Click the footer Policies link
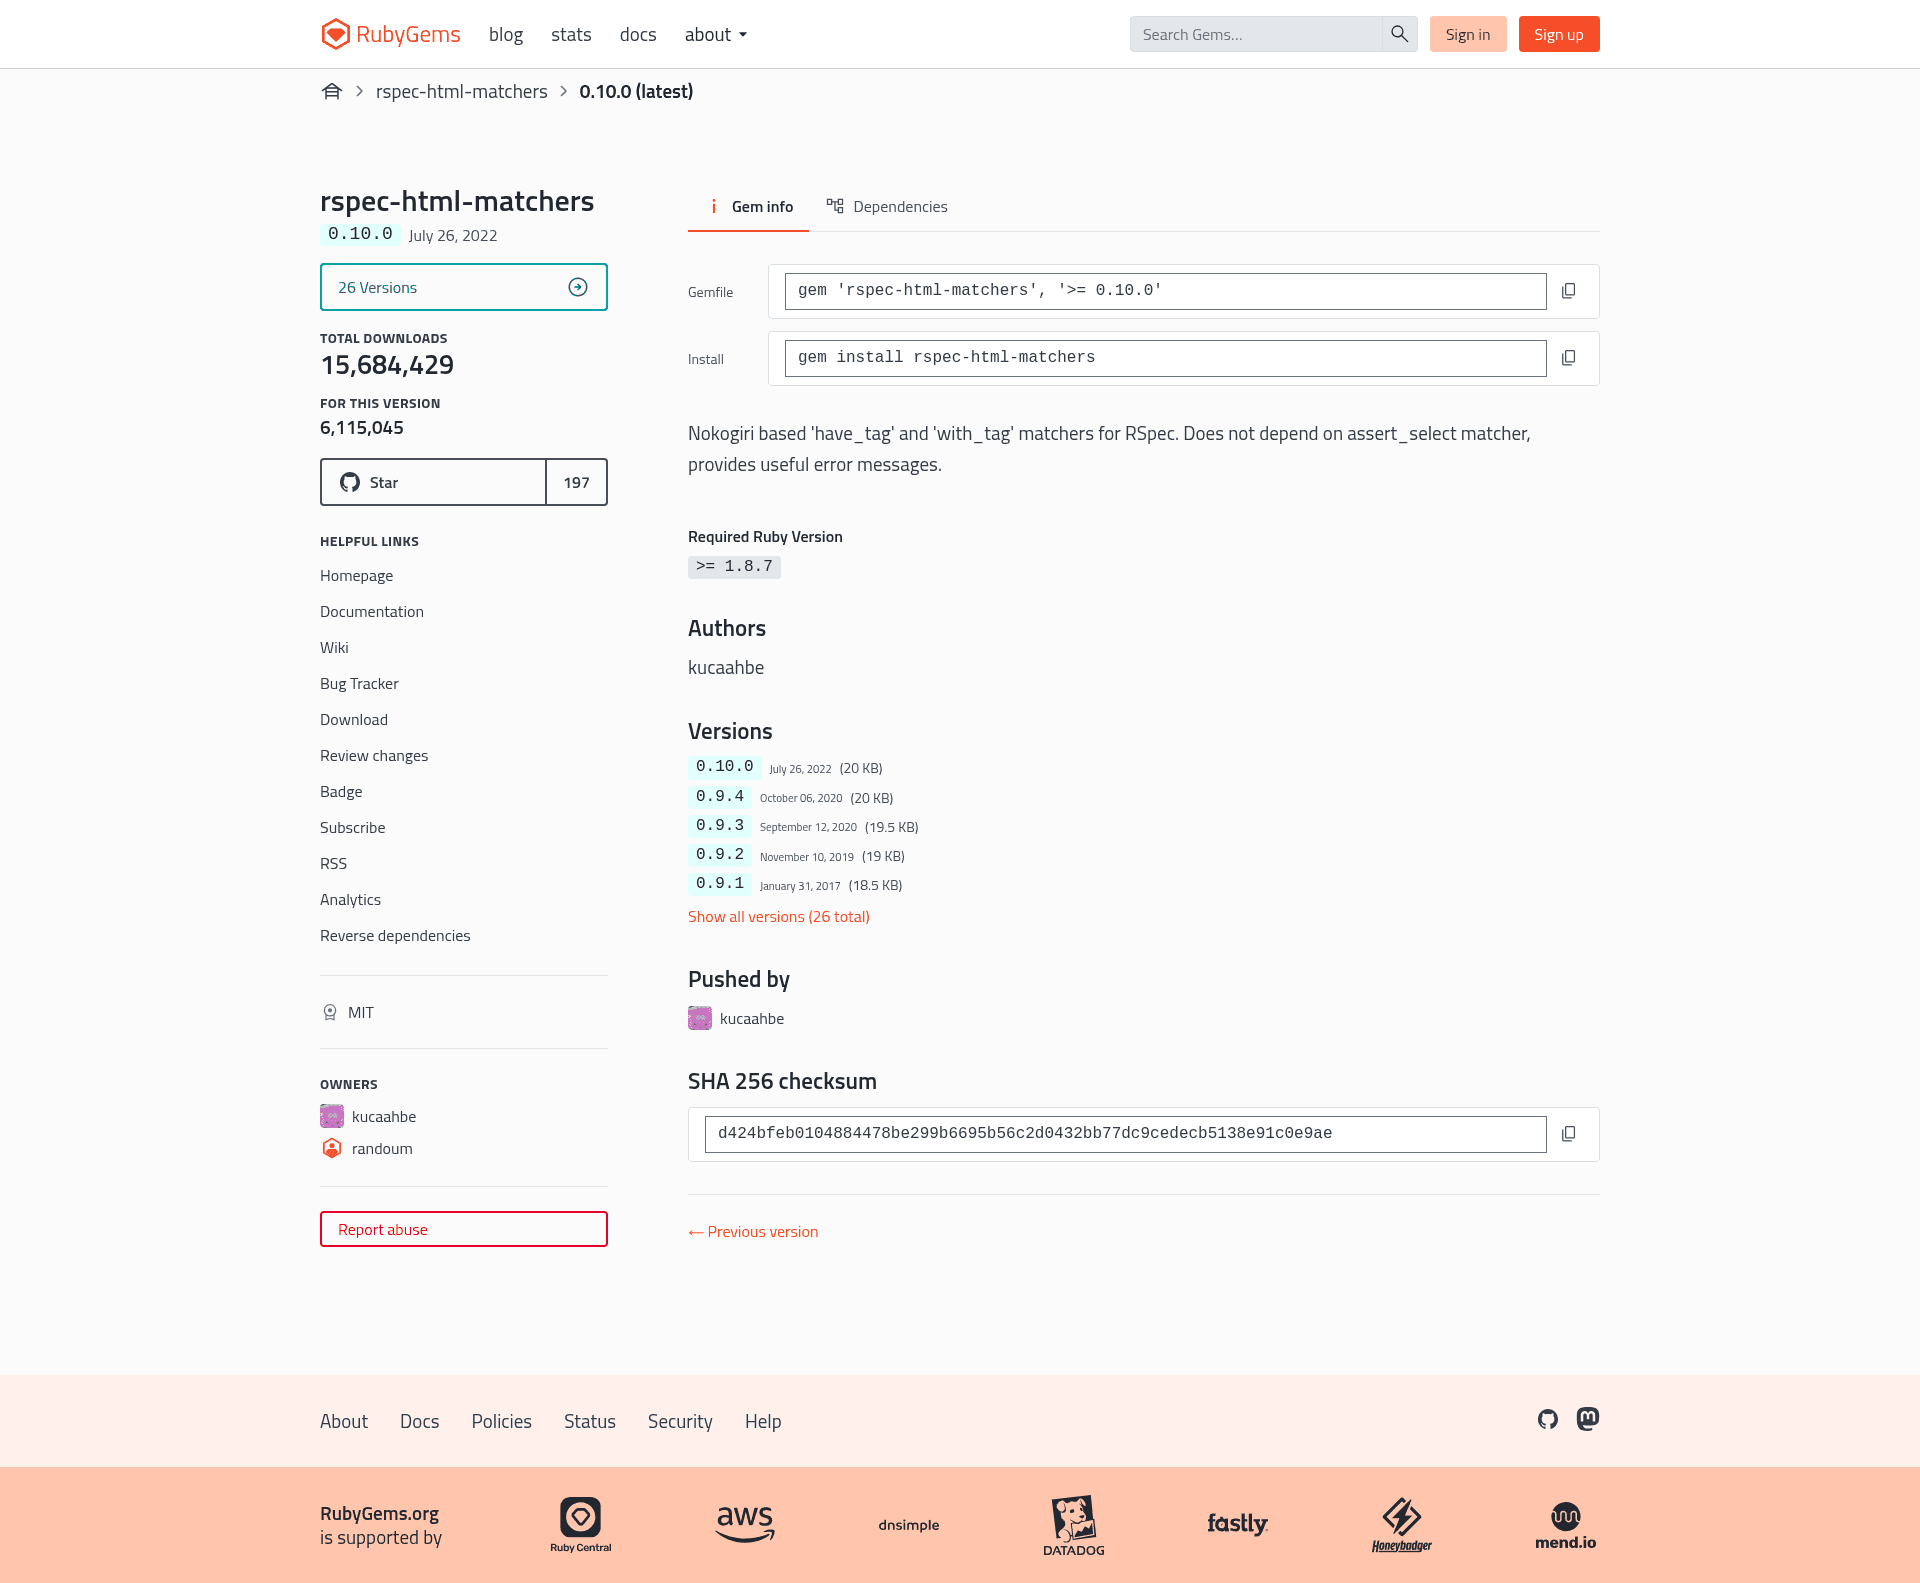1920x1583 pixels. (x=502, y=1421)
